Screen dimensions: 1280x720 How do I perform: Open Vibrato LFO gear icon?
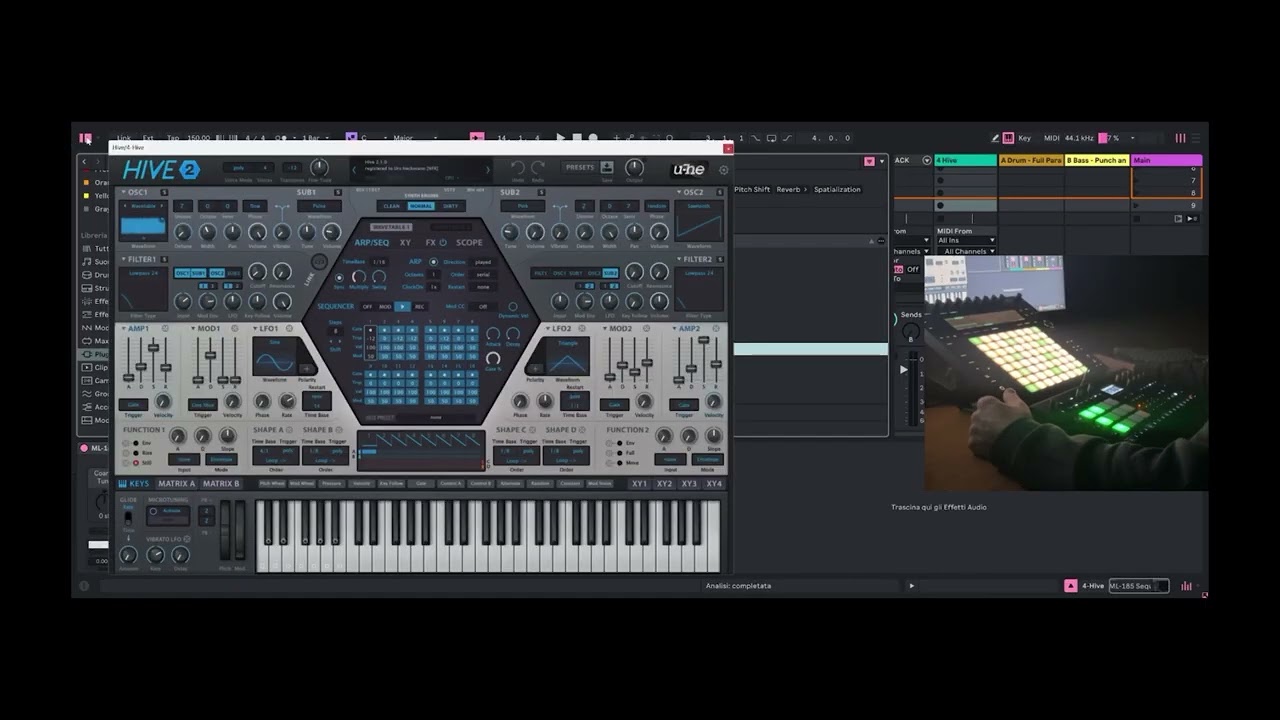click(187, 539)
